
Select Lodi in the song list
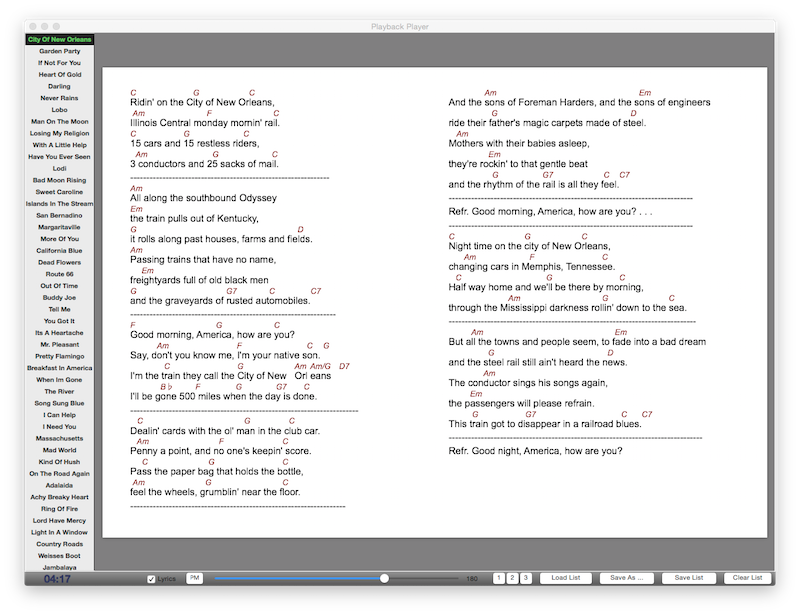coord(60,168)
